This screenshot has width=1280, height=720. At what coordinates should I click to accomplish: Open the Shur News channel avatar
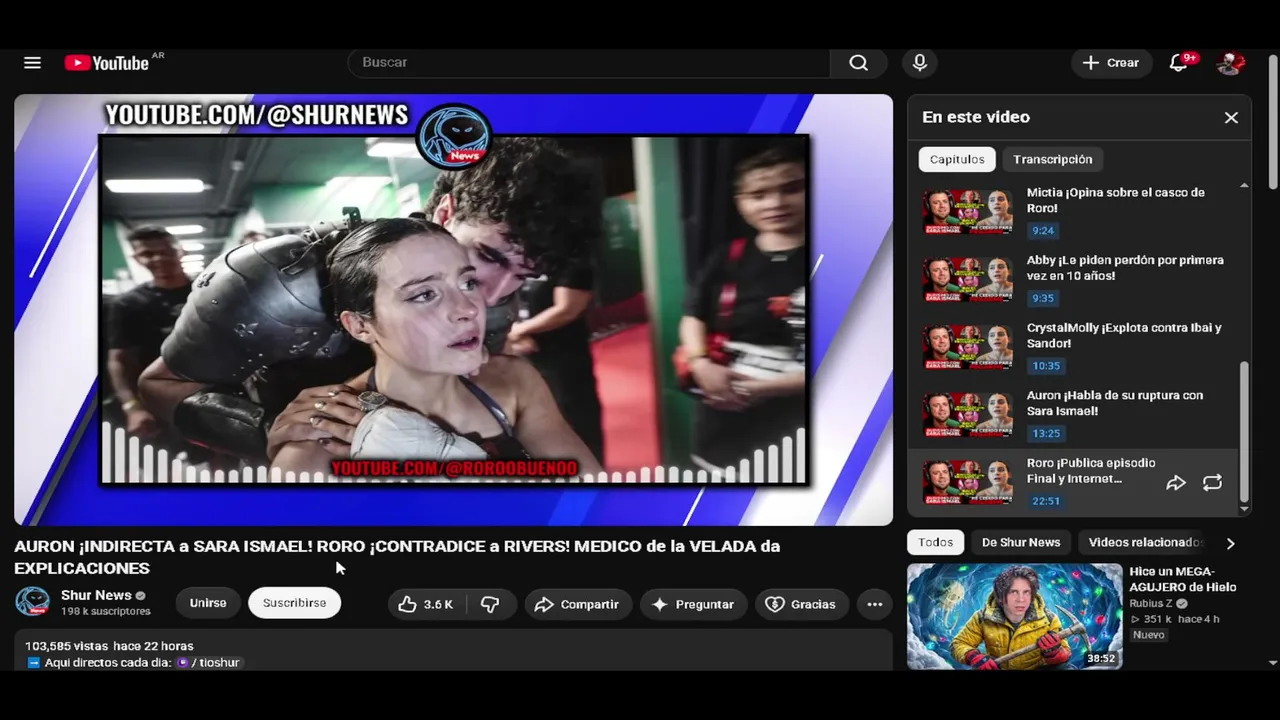(32, 602)
